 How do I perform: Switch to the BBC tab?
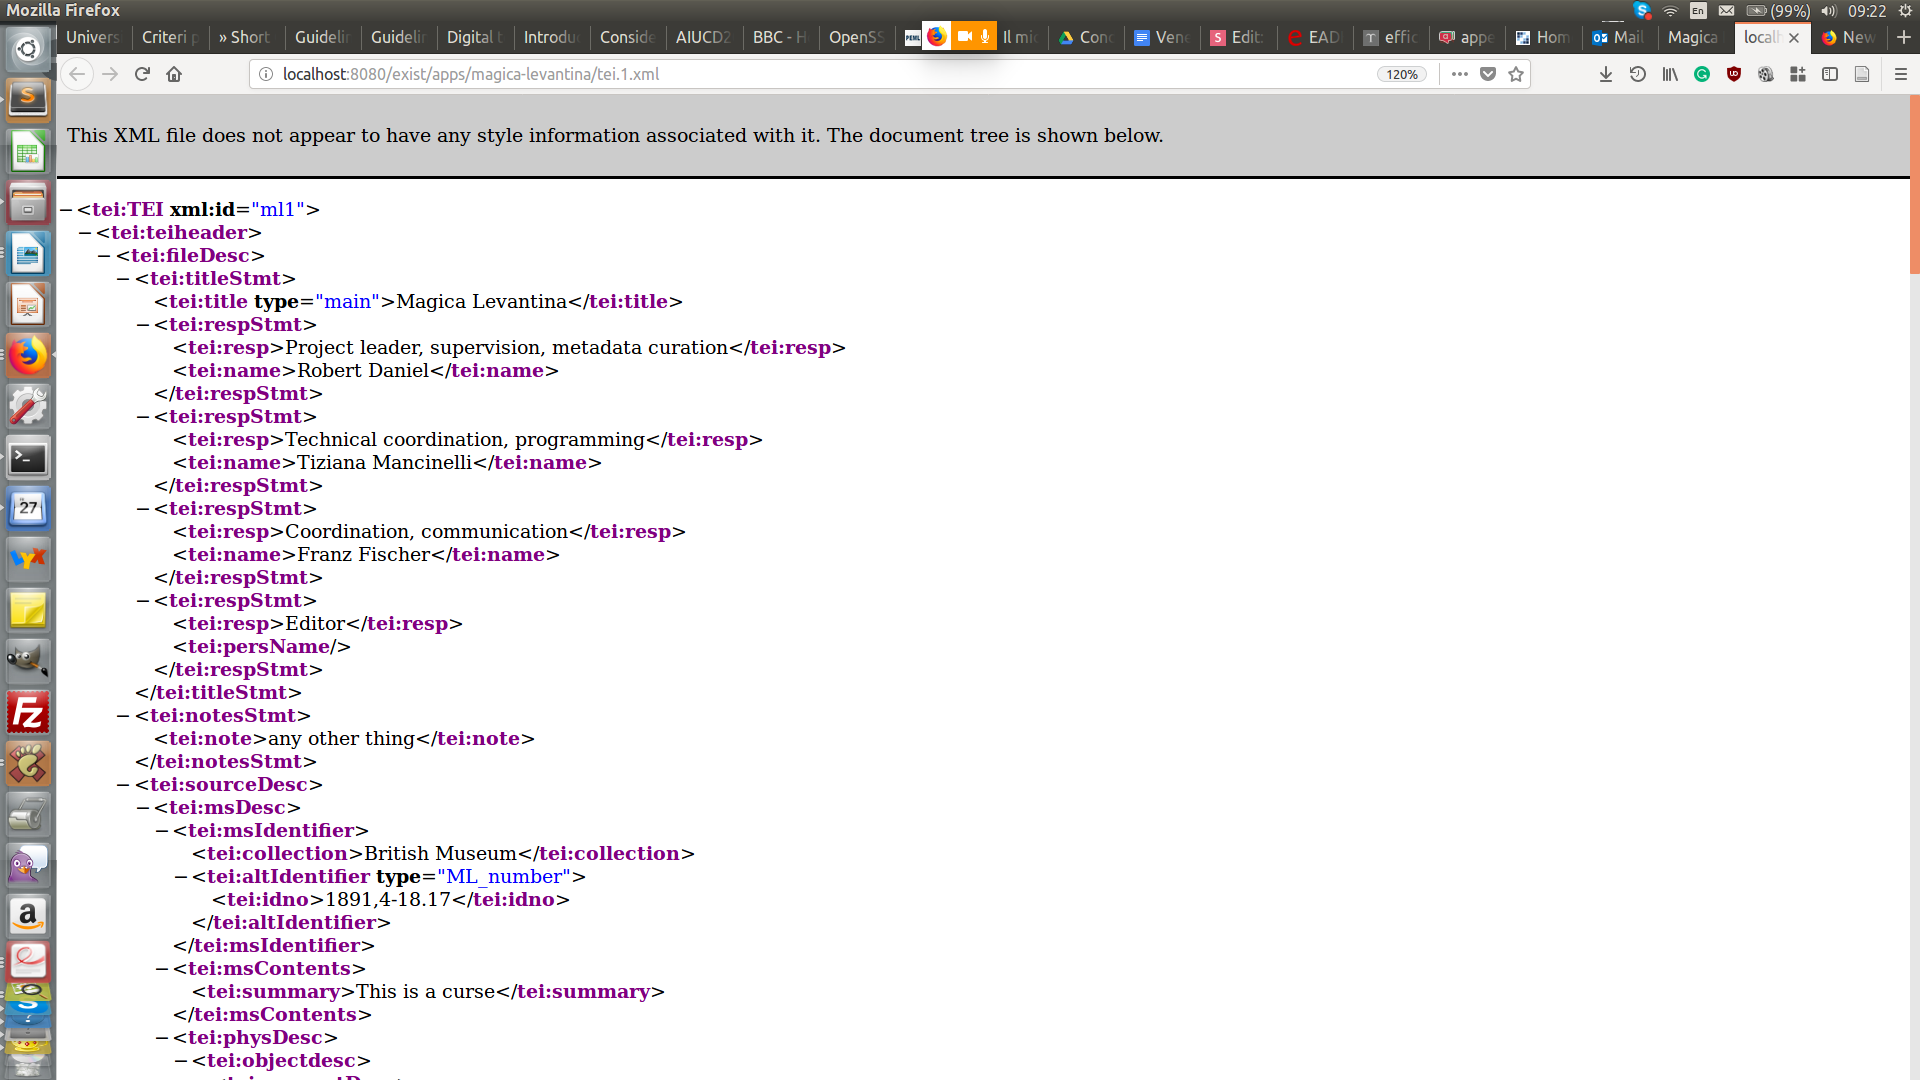coord(779,37)
